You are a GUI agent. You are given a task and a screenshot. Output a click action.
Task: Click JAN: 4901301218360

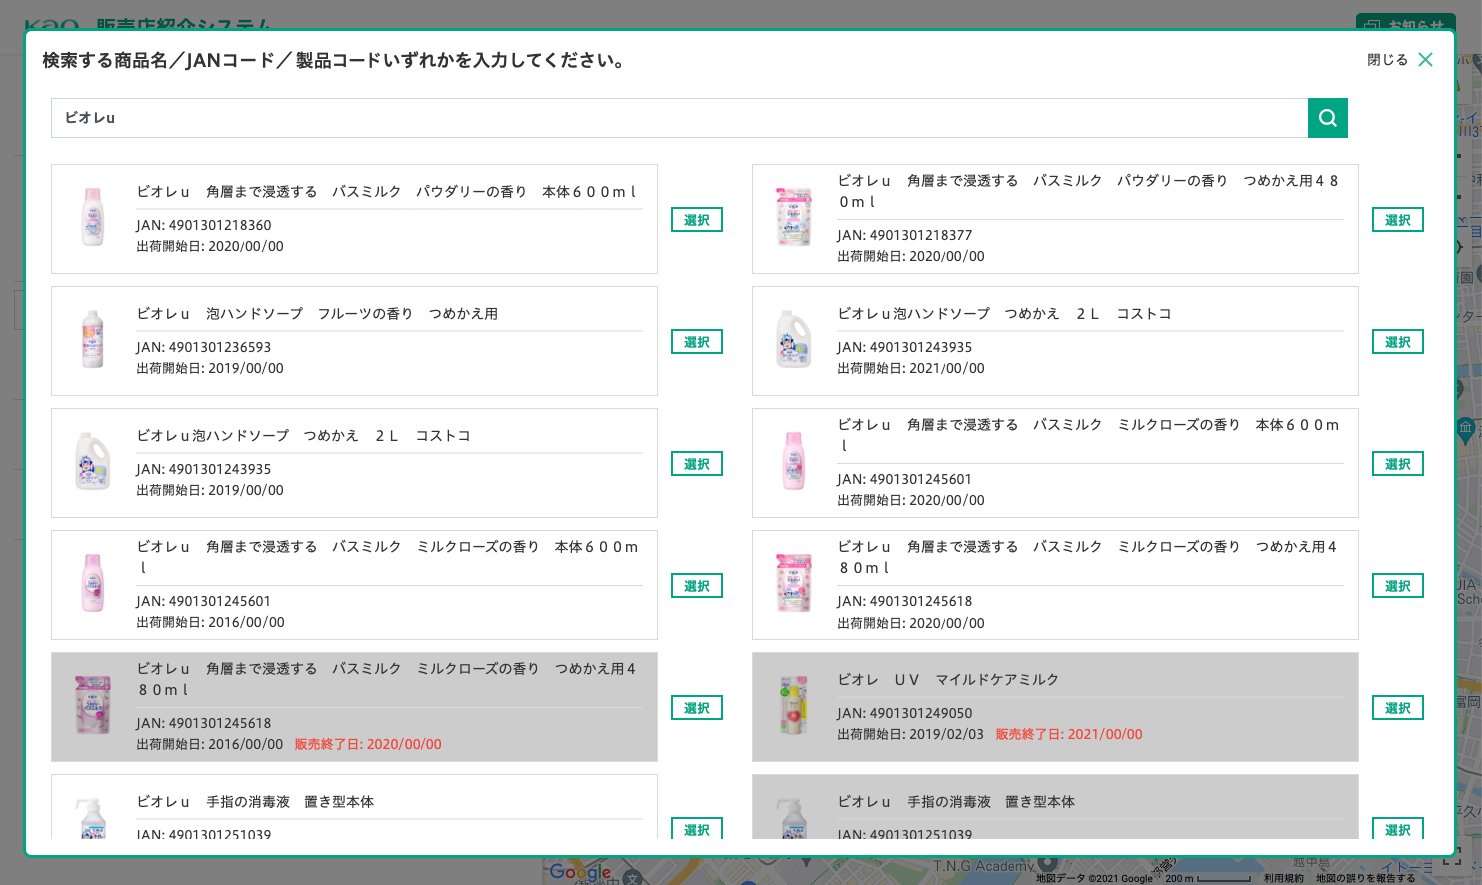(x=204, y=225)
